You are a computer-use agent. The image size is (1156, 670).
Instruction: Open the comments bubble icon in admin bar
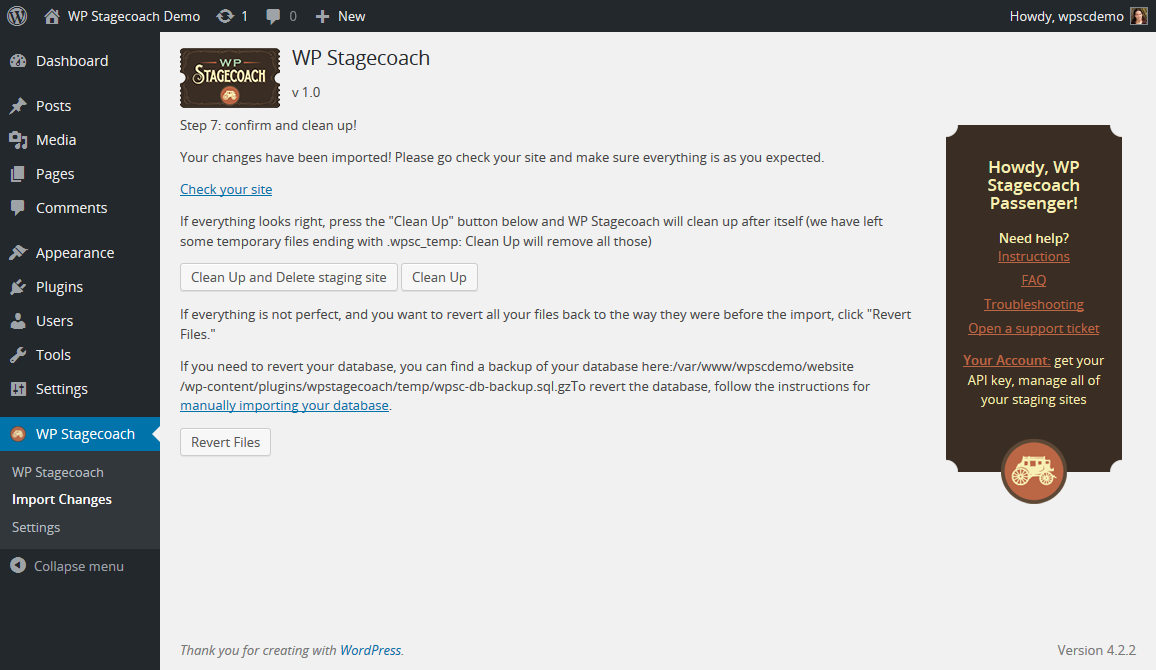(x=273, y=16)
